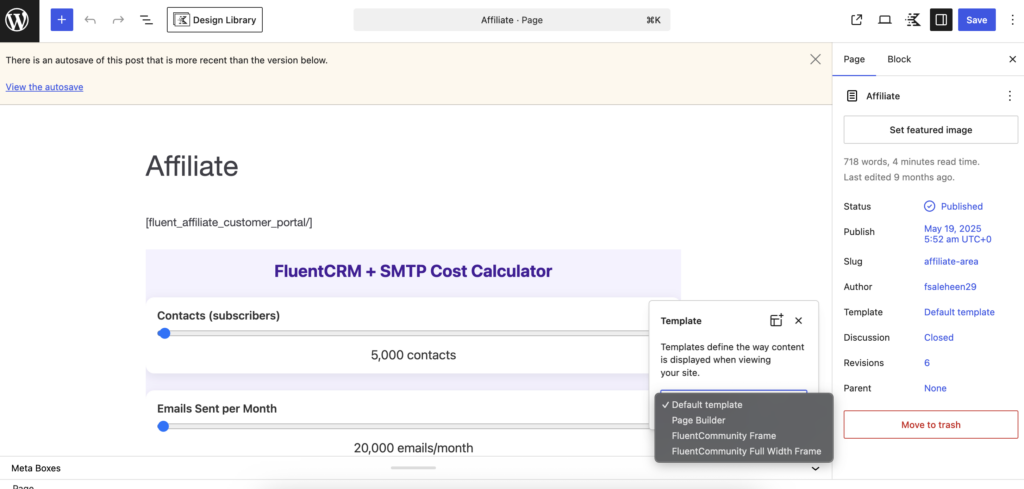The image size is (1024, 489).
Task: Open the WordPress logo menu
Action: point(20,20)
